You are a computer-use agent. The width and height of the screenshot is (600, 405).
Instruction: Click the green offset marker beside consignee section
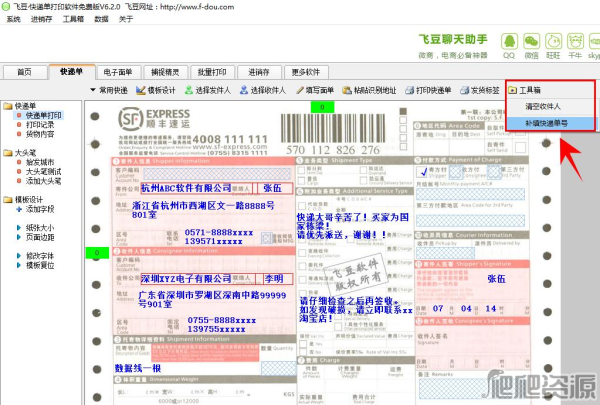click(x=97, y=253)
